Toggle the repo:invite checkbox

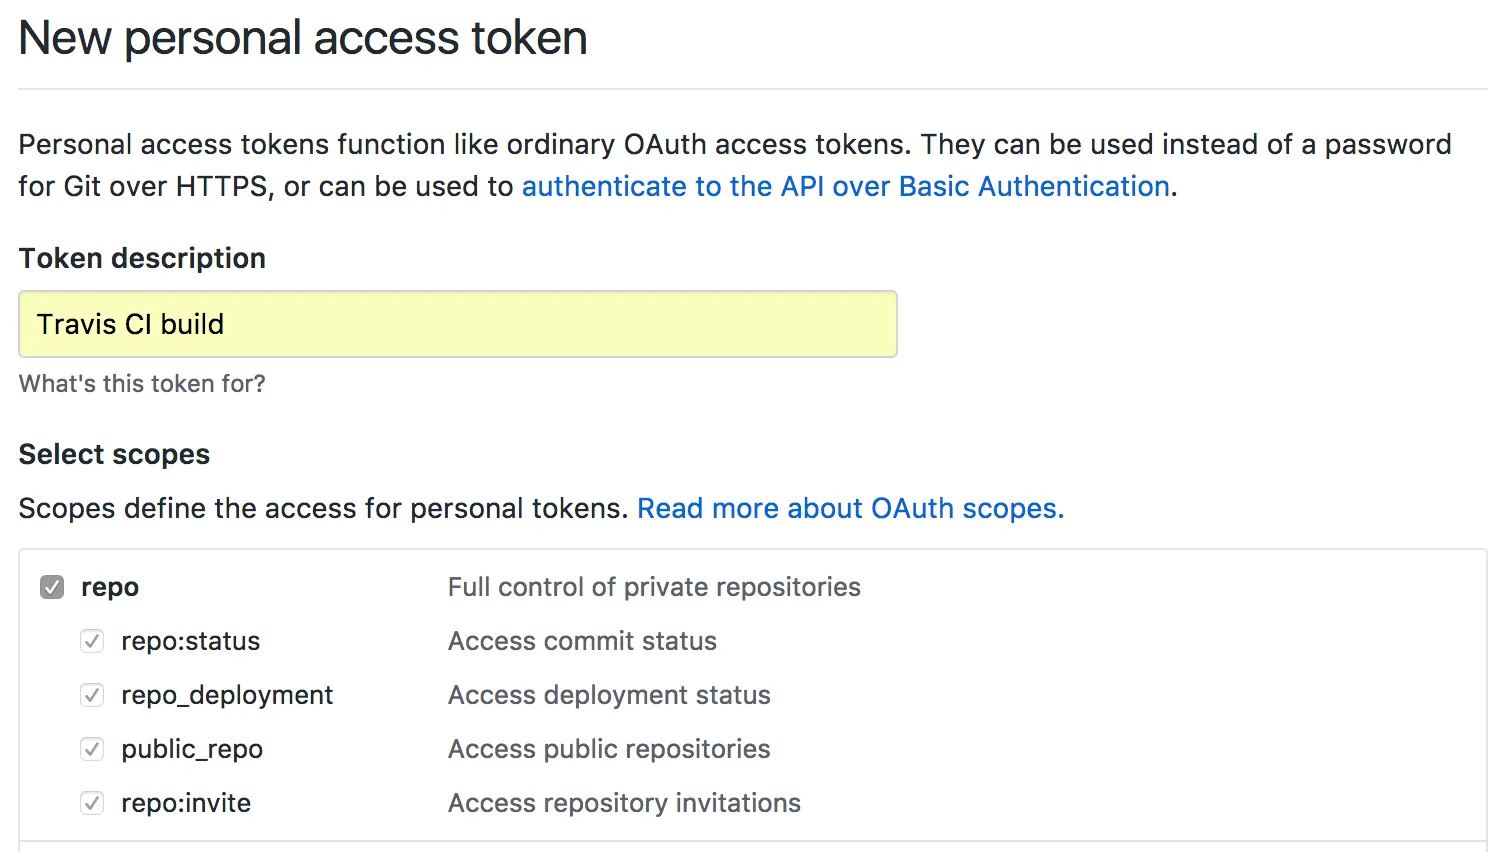(92, 803)
